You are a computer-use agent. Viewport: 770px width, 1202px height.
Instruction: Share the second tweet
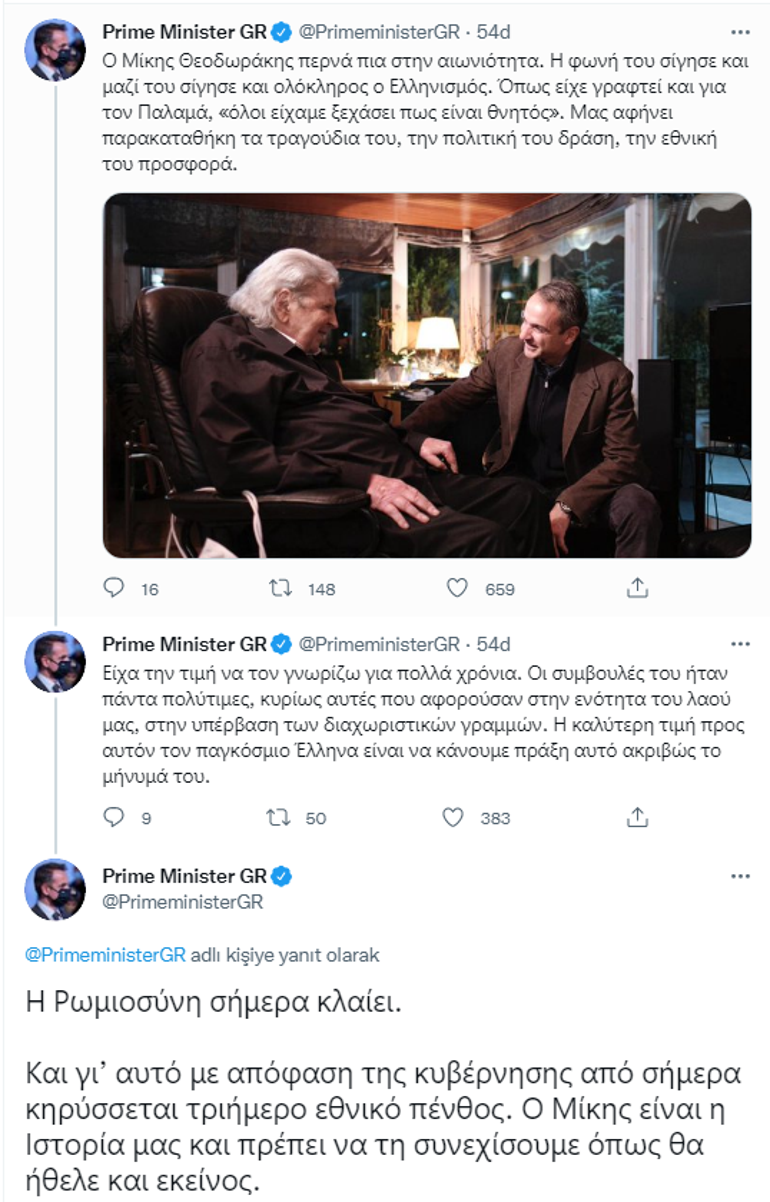click(x=637, y=817)
